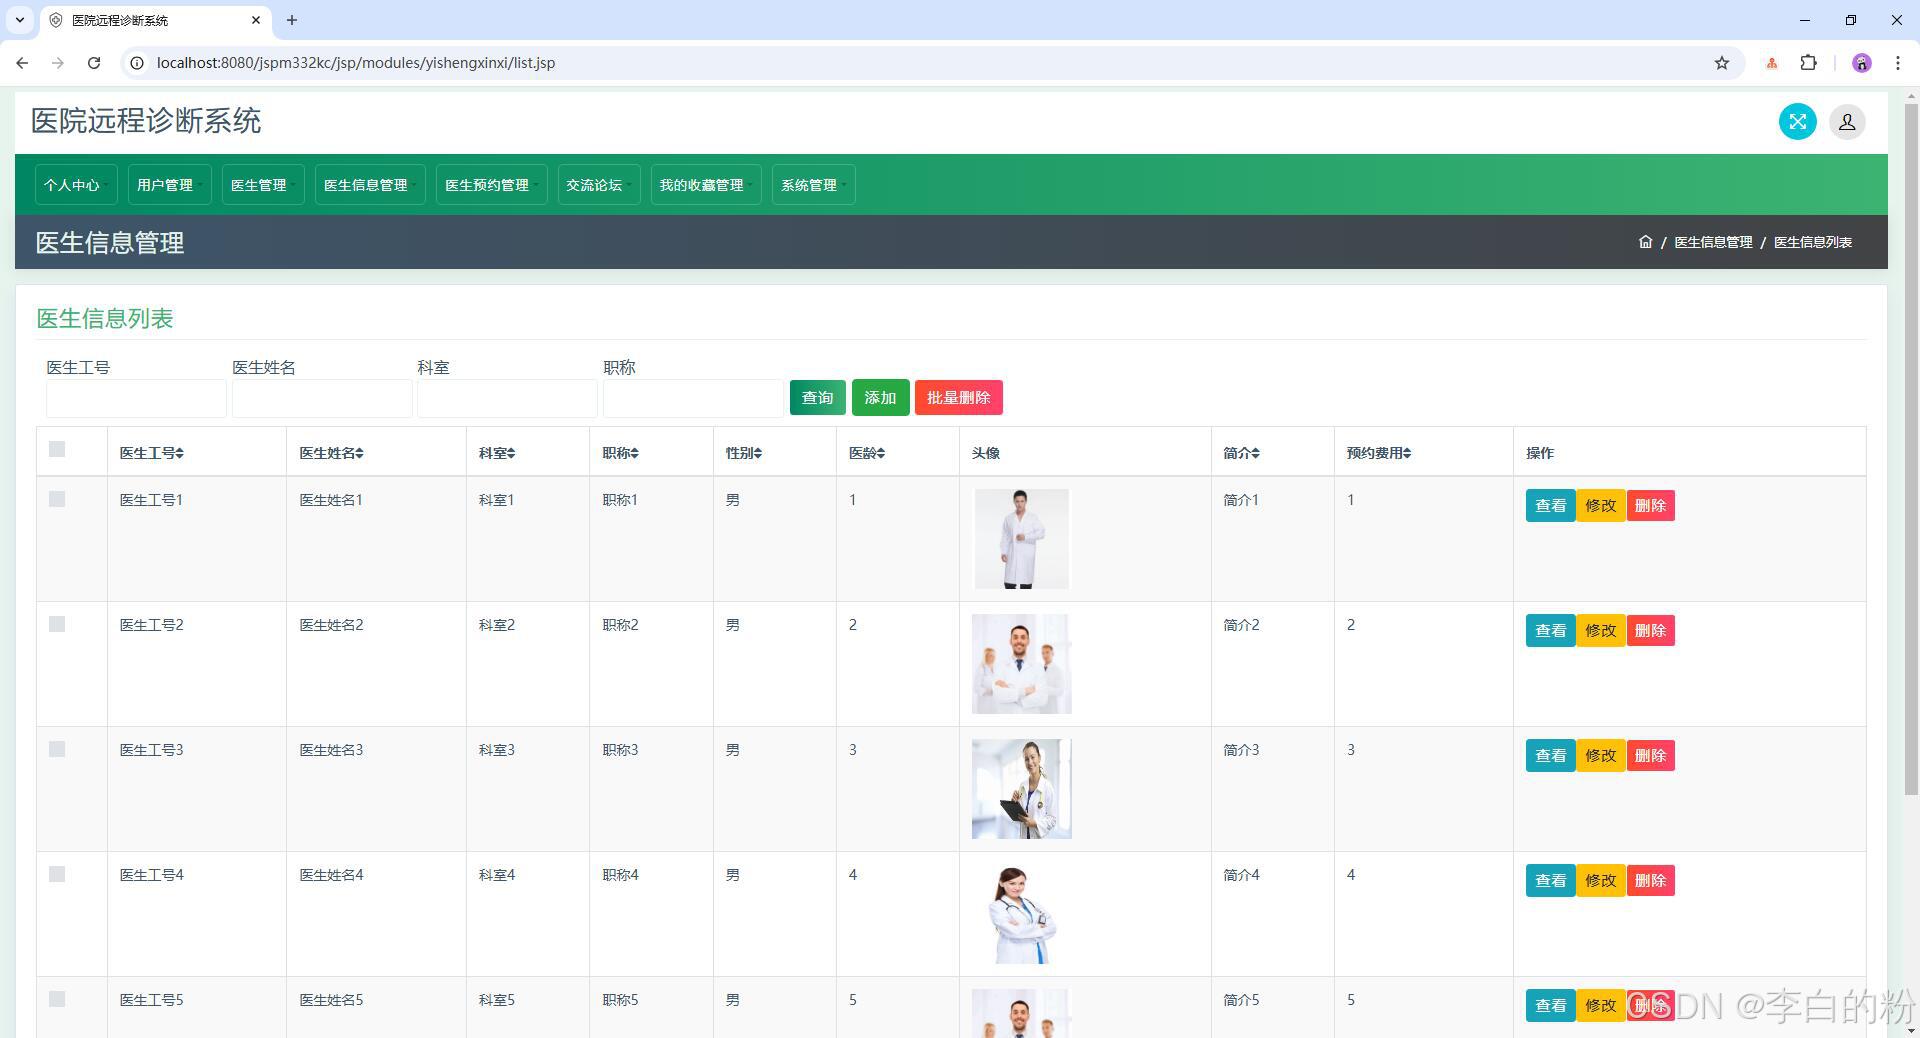Edit 医生工号5 with 修改 button
This screenshot has width=1920, height=1038.
pyautogui.click(x=1600, y=1006)
